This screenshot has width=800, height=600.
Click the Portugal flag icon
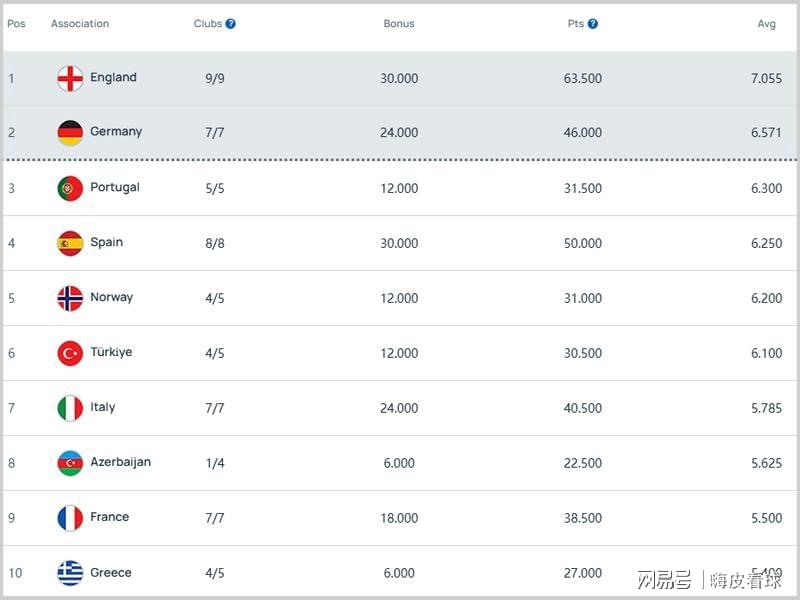(70, 188)
